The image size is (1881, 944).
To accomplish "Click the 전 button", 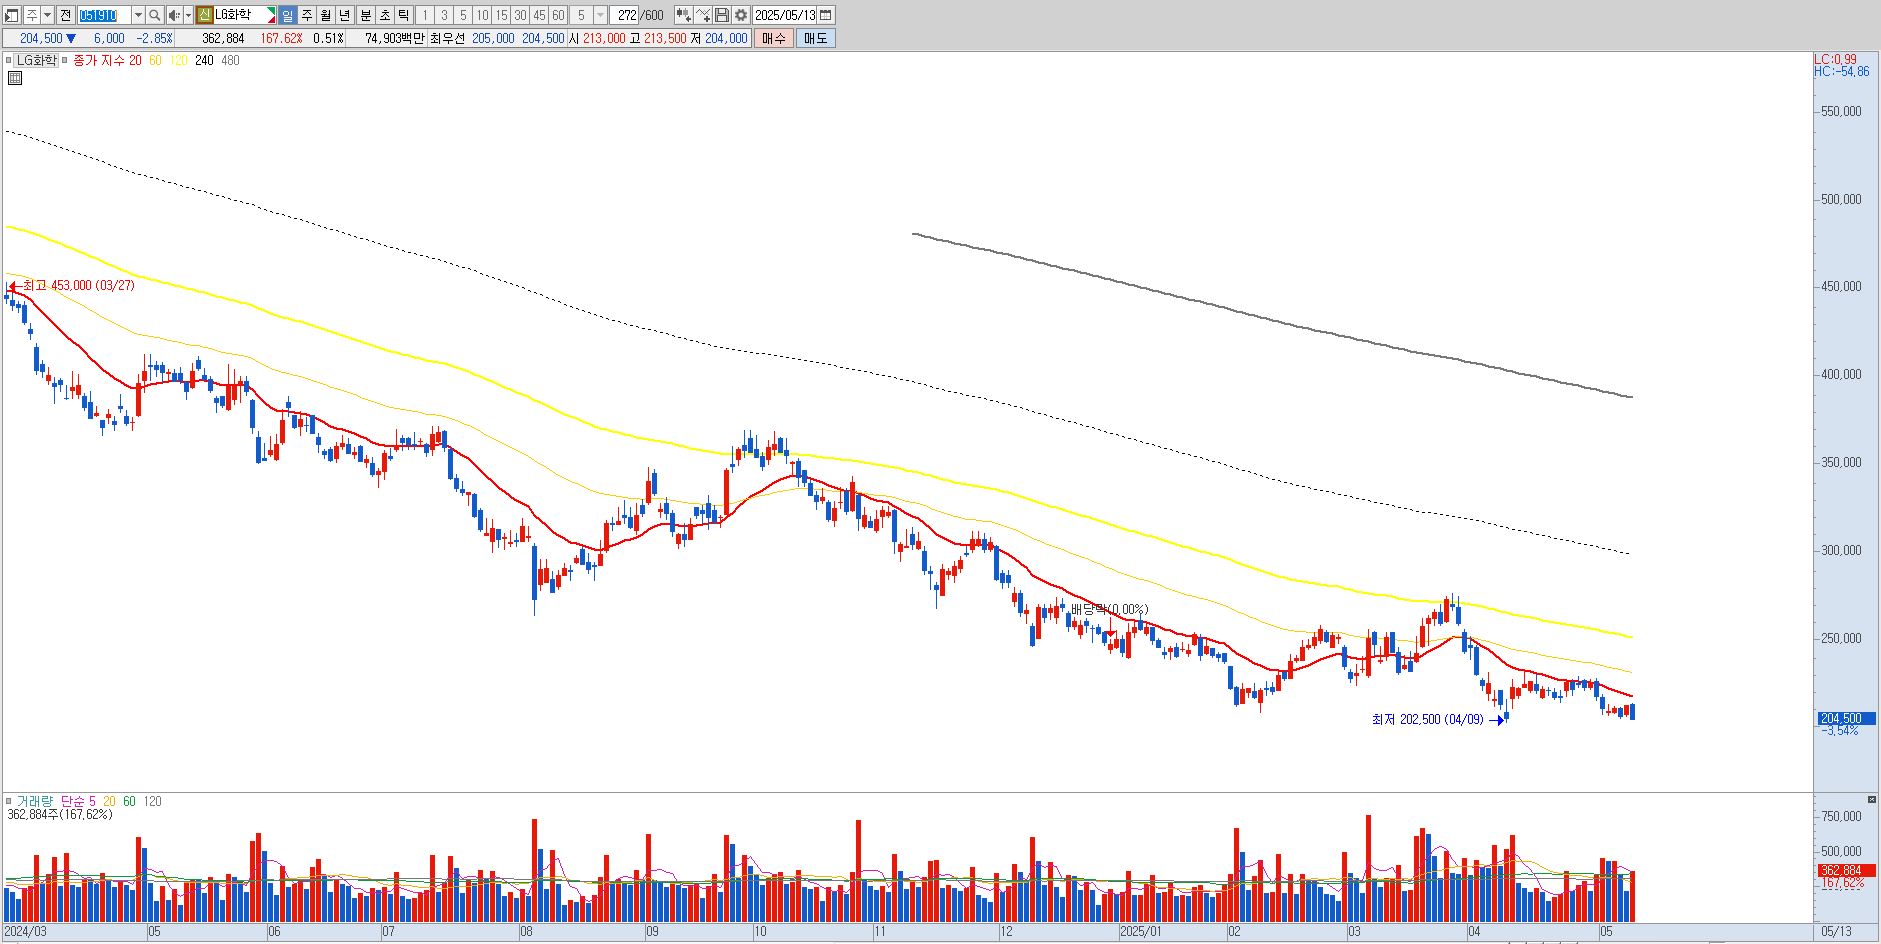I will click(65, 15).
